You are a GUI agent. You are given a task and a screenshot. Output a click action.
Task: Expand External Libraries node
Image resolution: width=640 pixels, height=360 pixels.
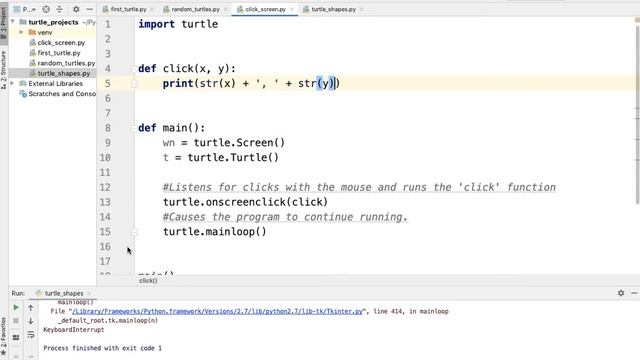tap(13, 83)
